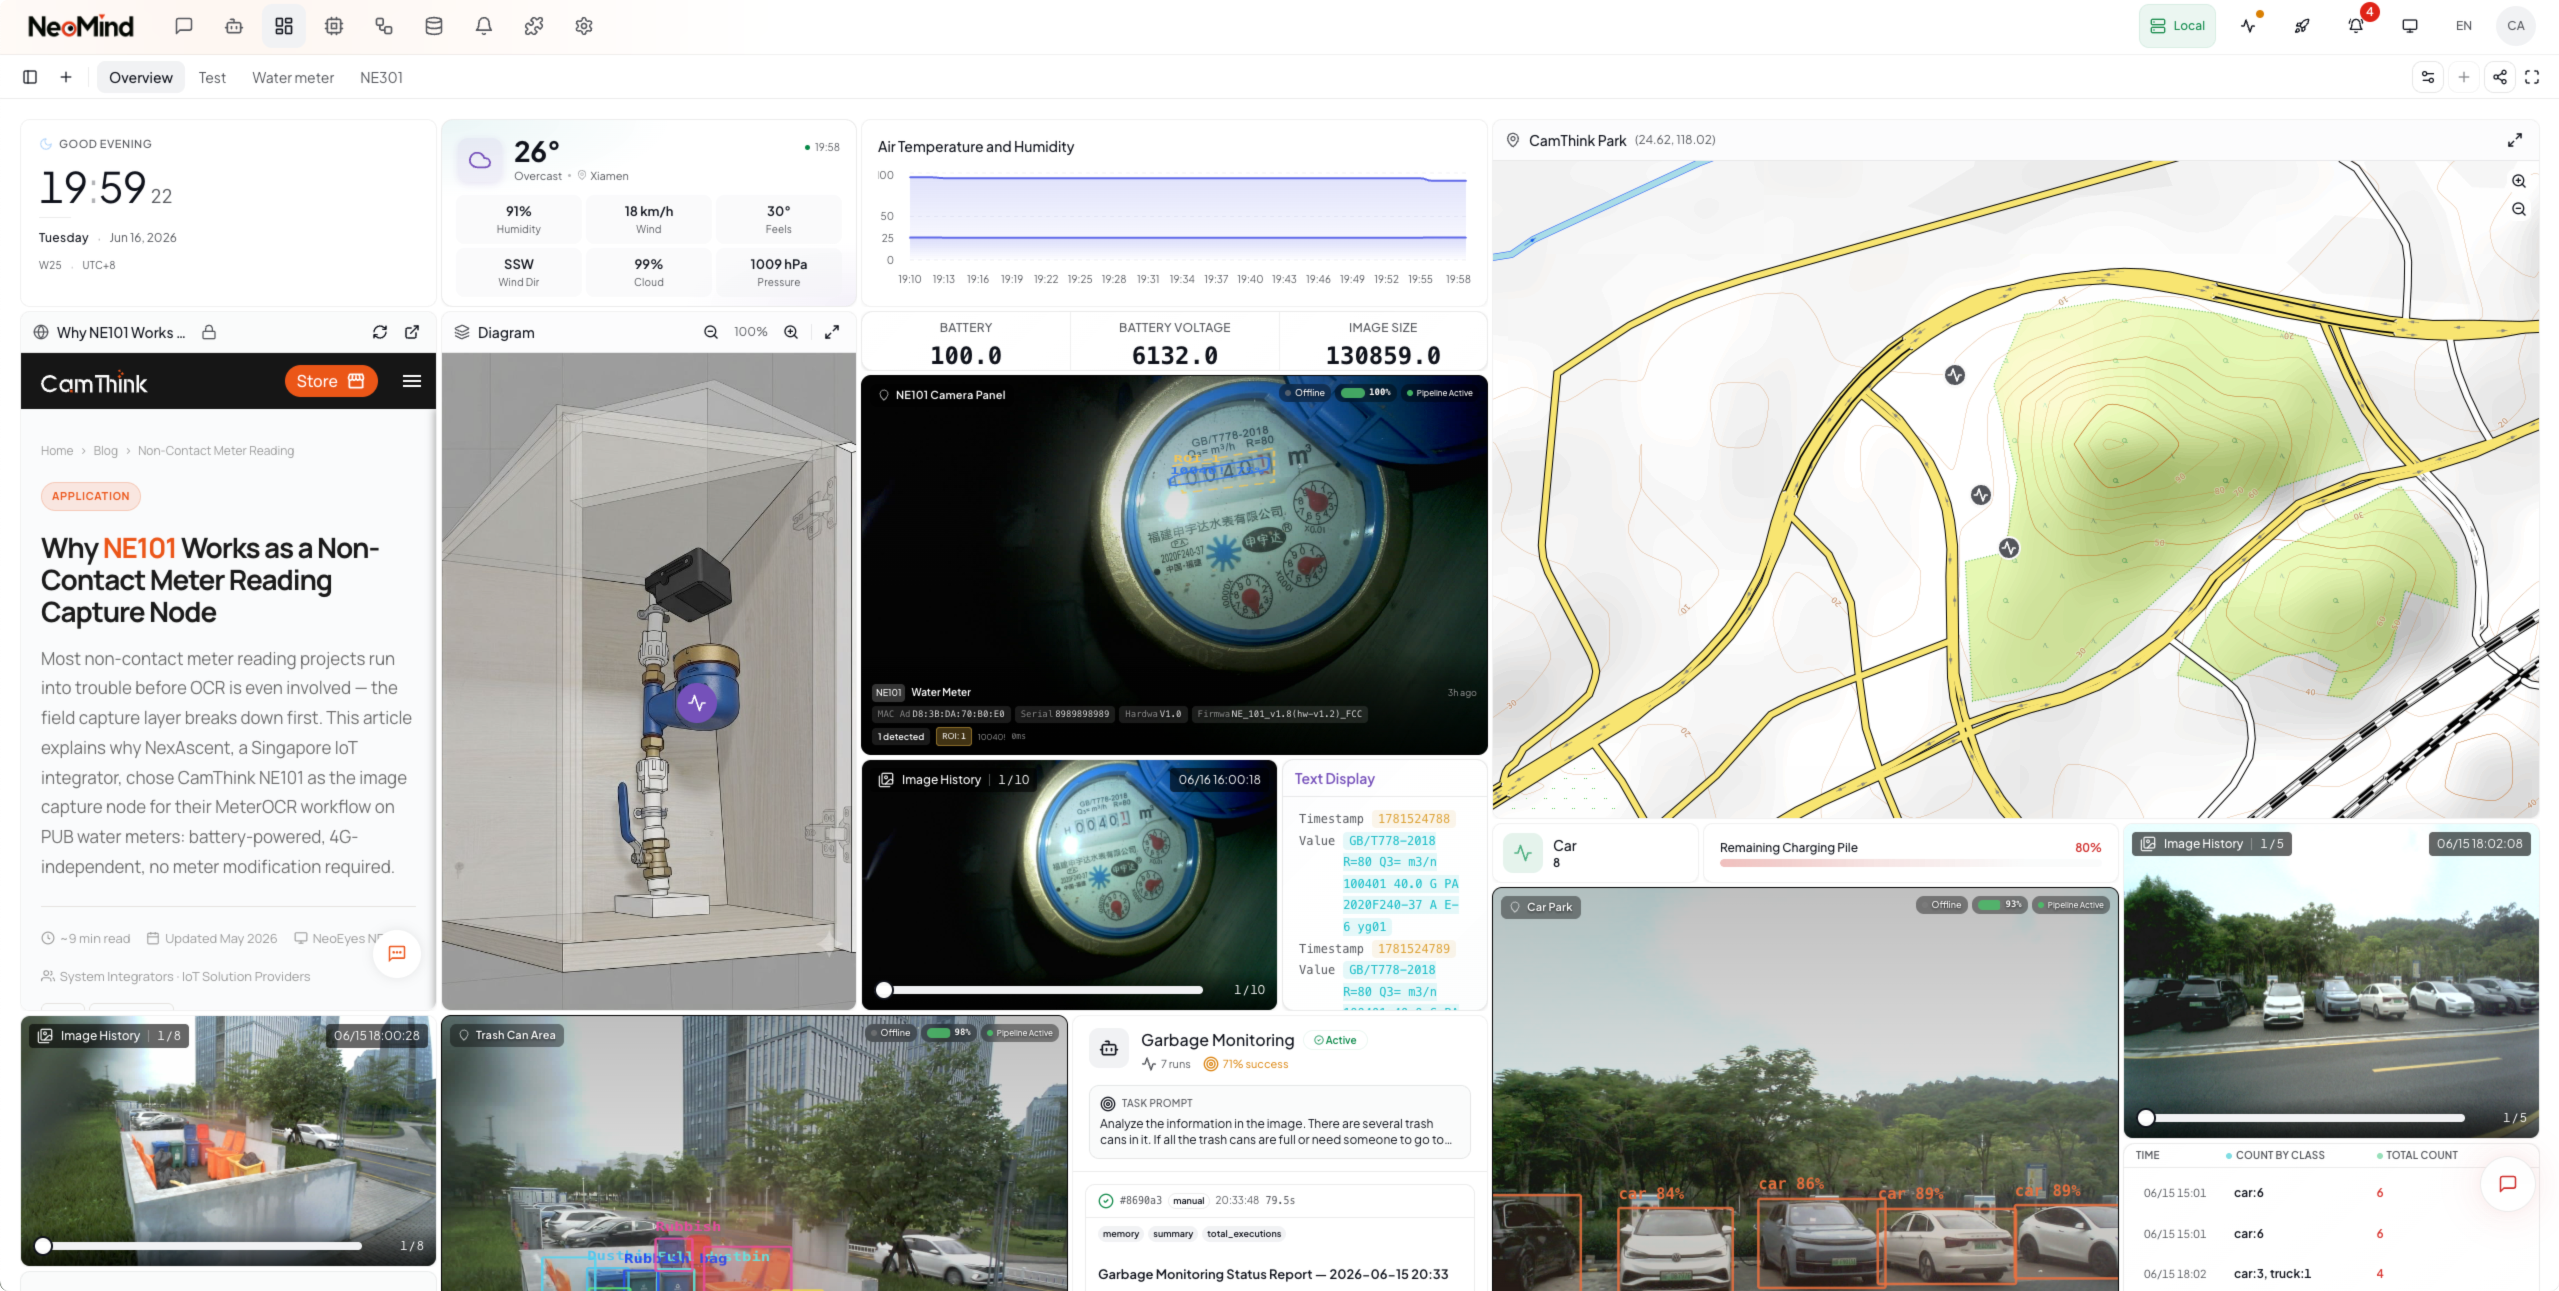This screenshot has width=2559, height=1291.
Task: Click the car park Image History slider handle
Action: pos(2146,1118)
